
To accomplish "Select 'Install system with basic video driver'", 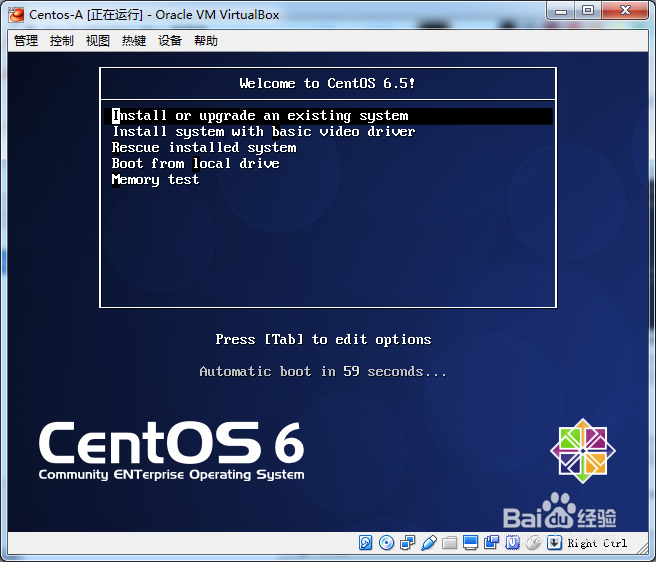I will point(264,132).
